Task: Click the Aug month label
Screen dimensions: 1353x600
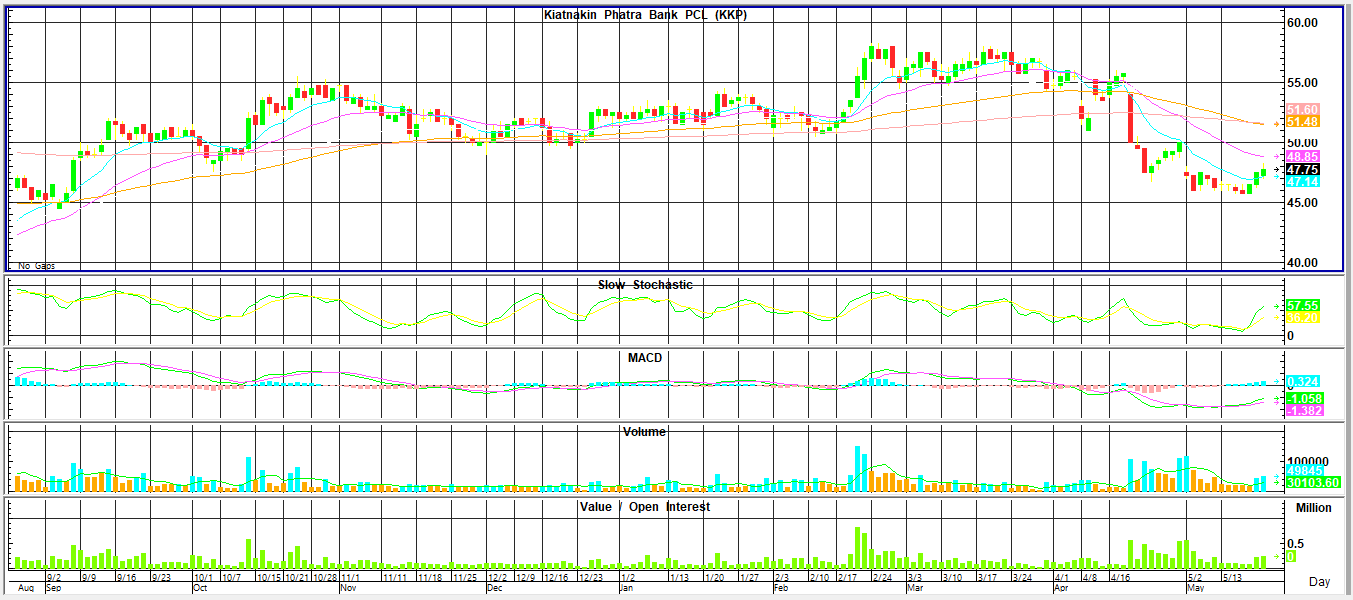Action: pyautogui.click(x=26, y=588)
